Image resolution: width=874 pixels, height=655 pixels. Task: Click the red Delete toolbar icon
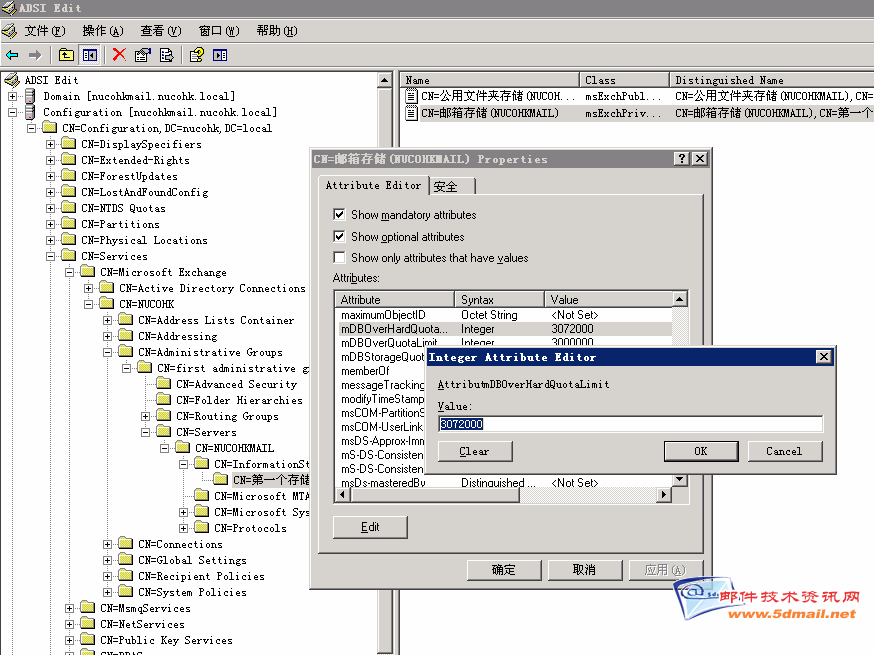(119, 55)
